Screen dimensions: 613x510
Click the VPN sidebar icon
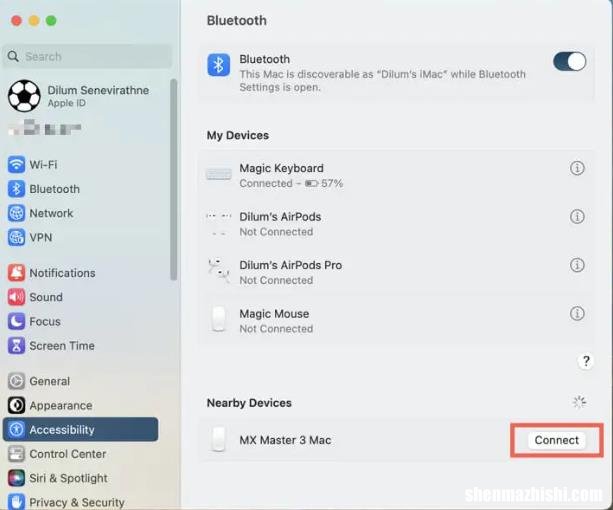click(x=16, y=237)
